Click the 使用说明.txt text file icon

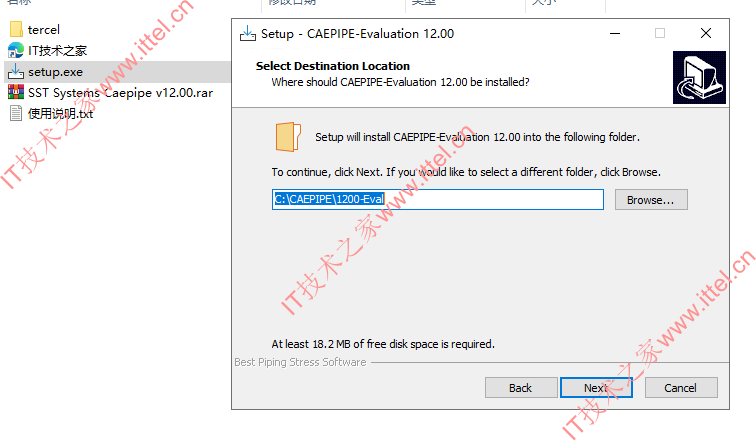click(x=16, y=114)
